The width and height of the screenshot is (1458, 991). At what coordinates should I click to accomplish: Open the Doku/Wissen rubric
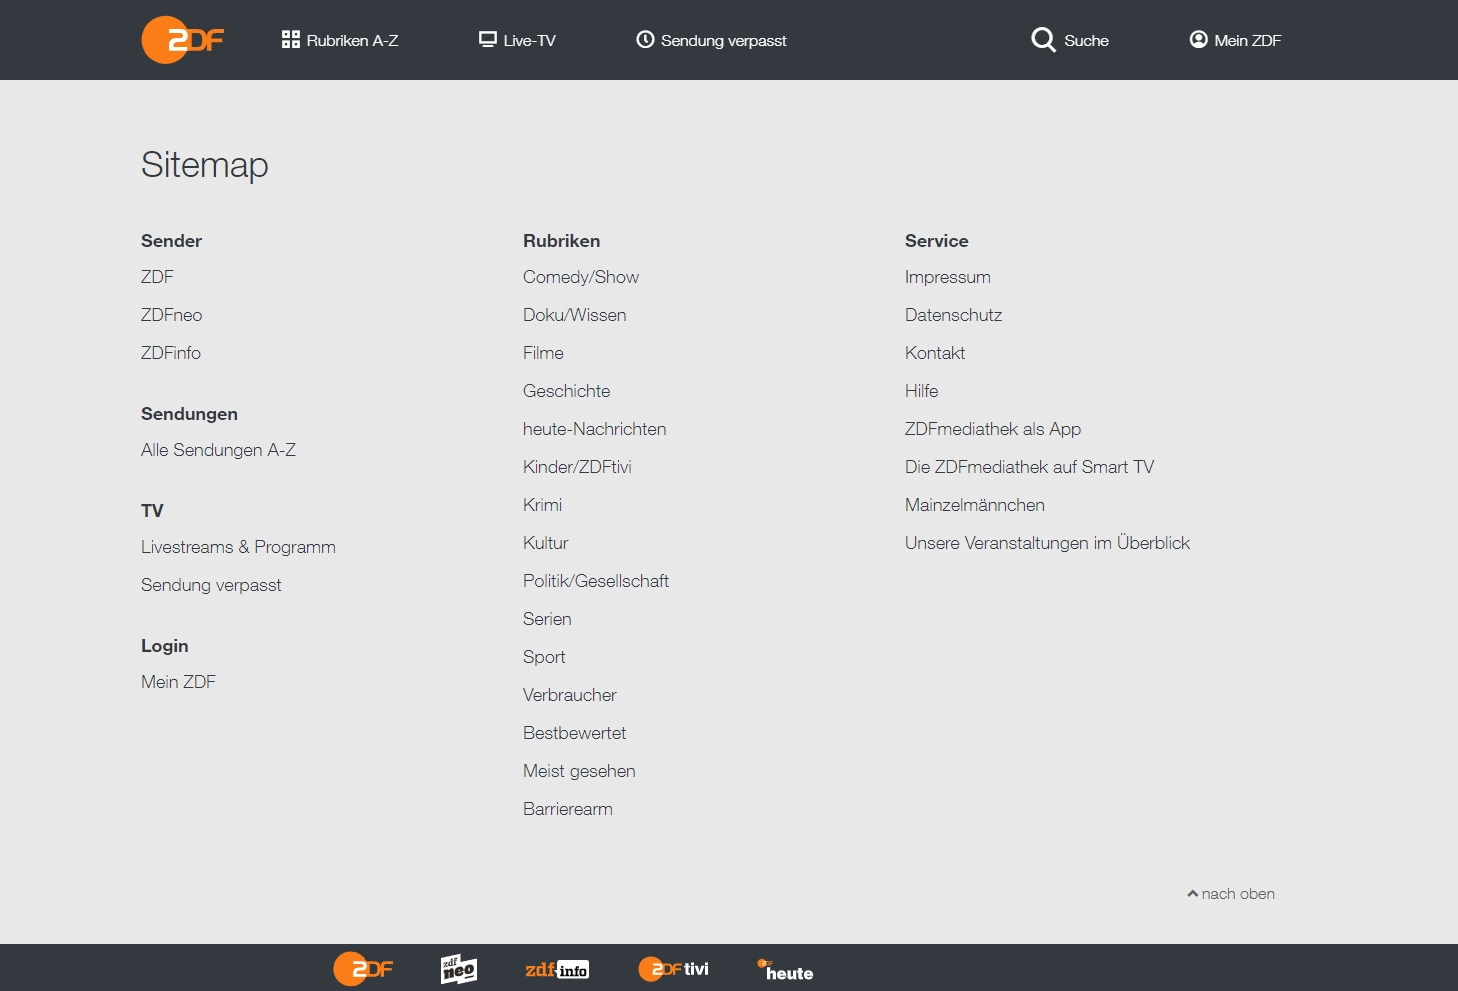pyautogui.click(x=575, y=315)
